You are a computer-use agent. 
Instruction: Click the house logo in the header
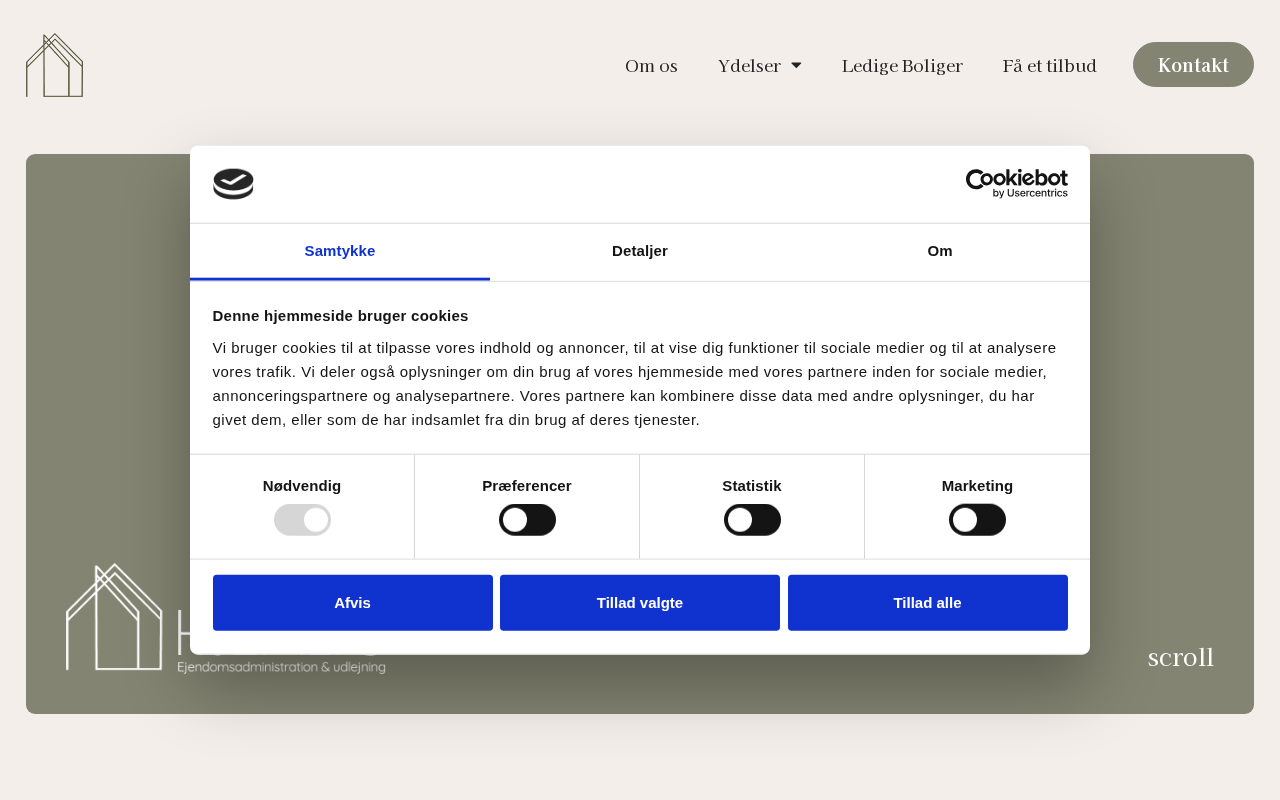click(54, 66)
